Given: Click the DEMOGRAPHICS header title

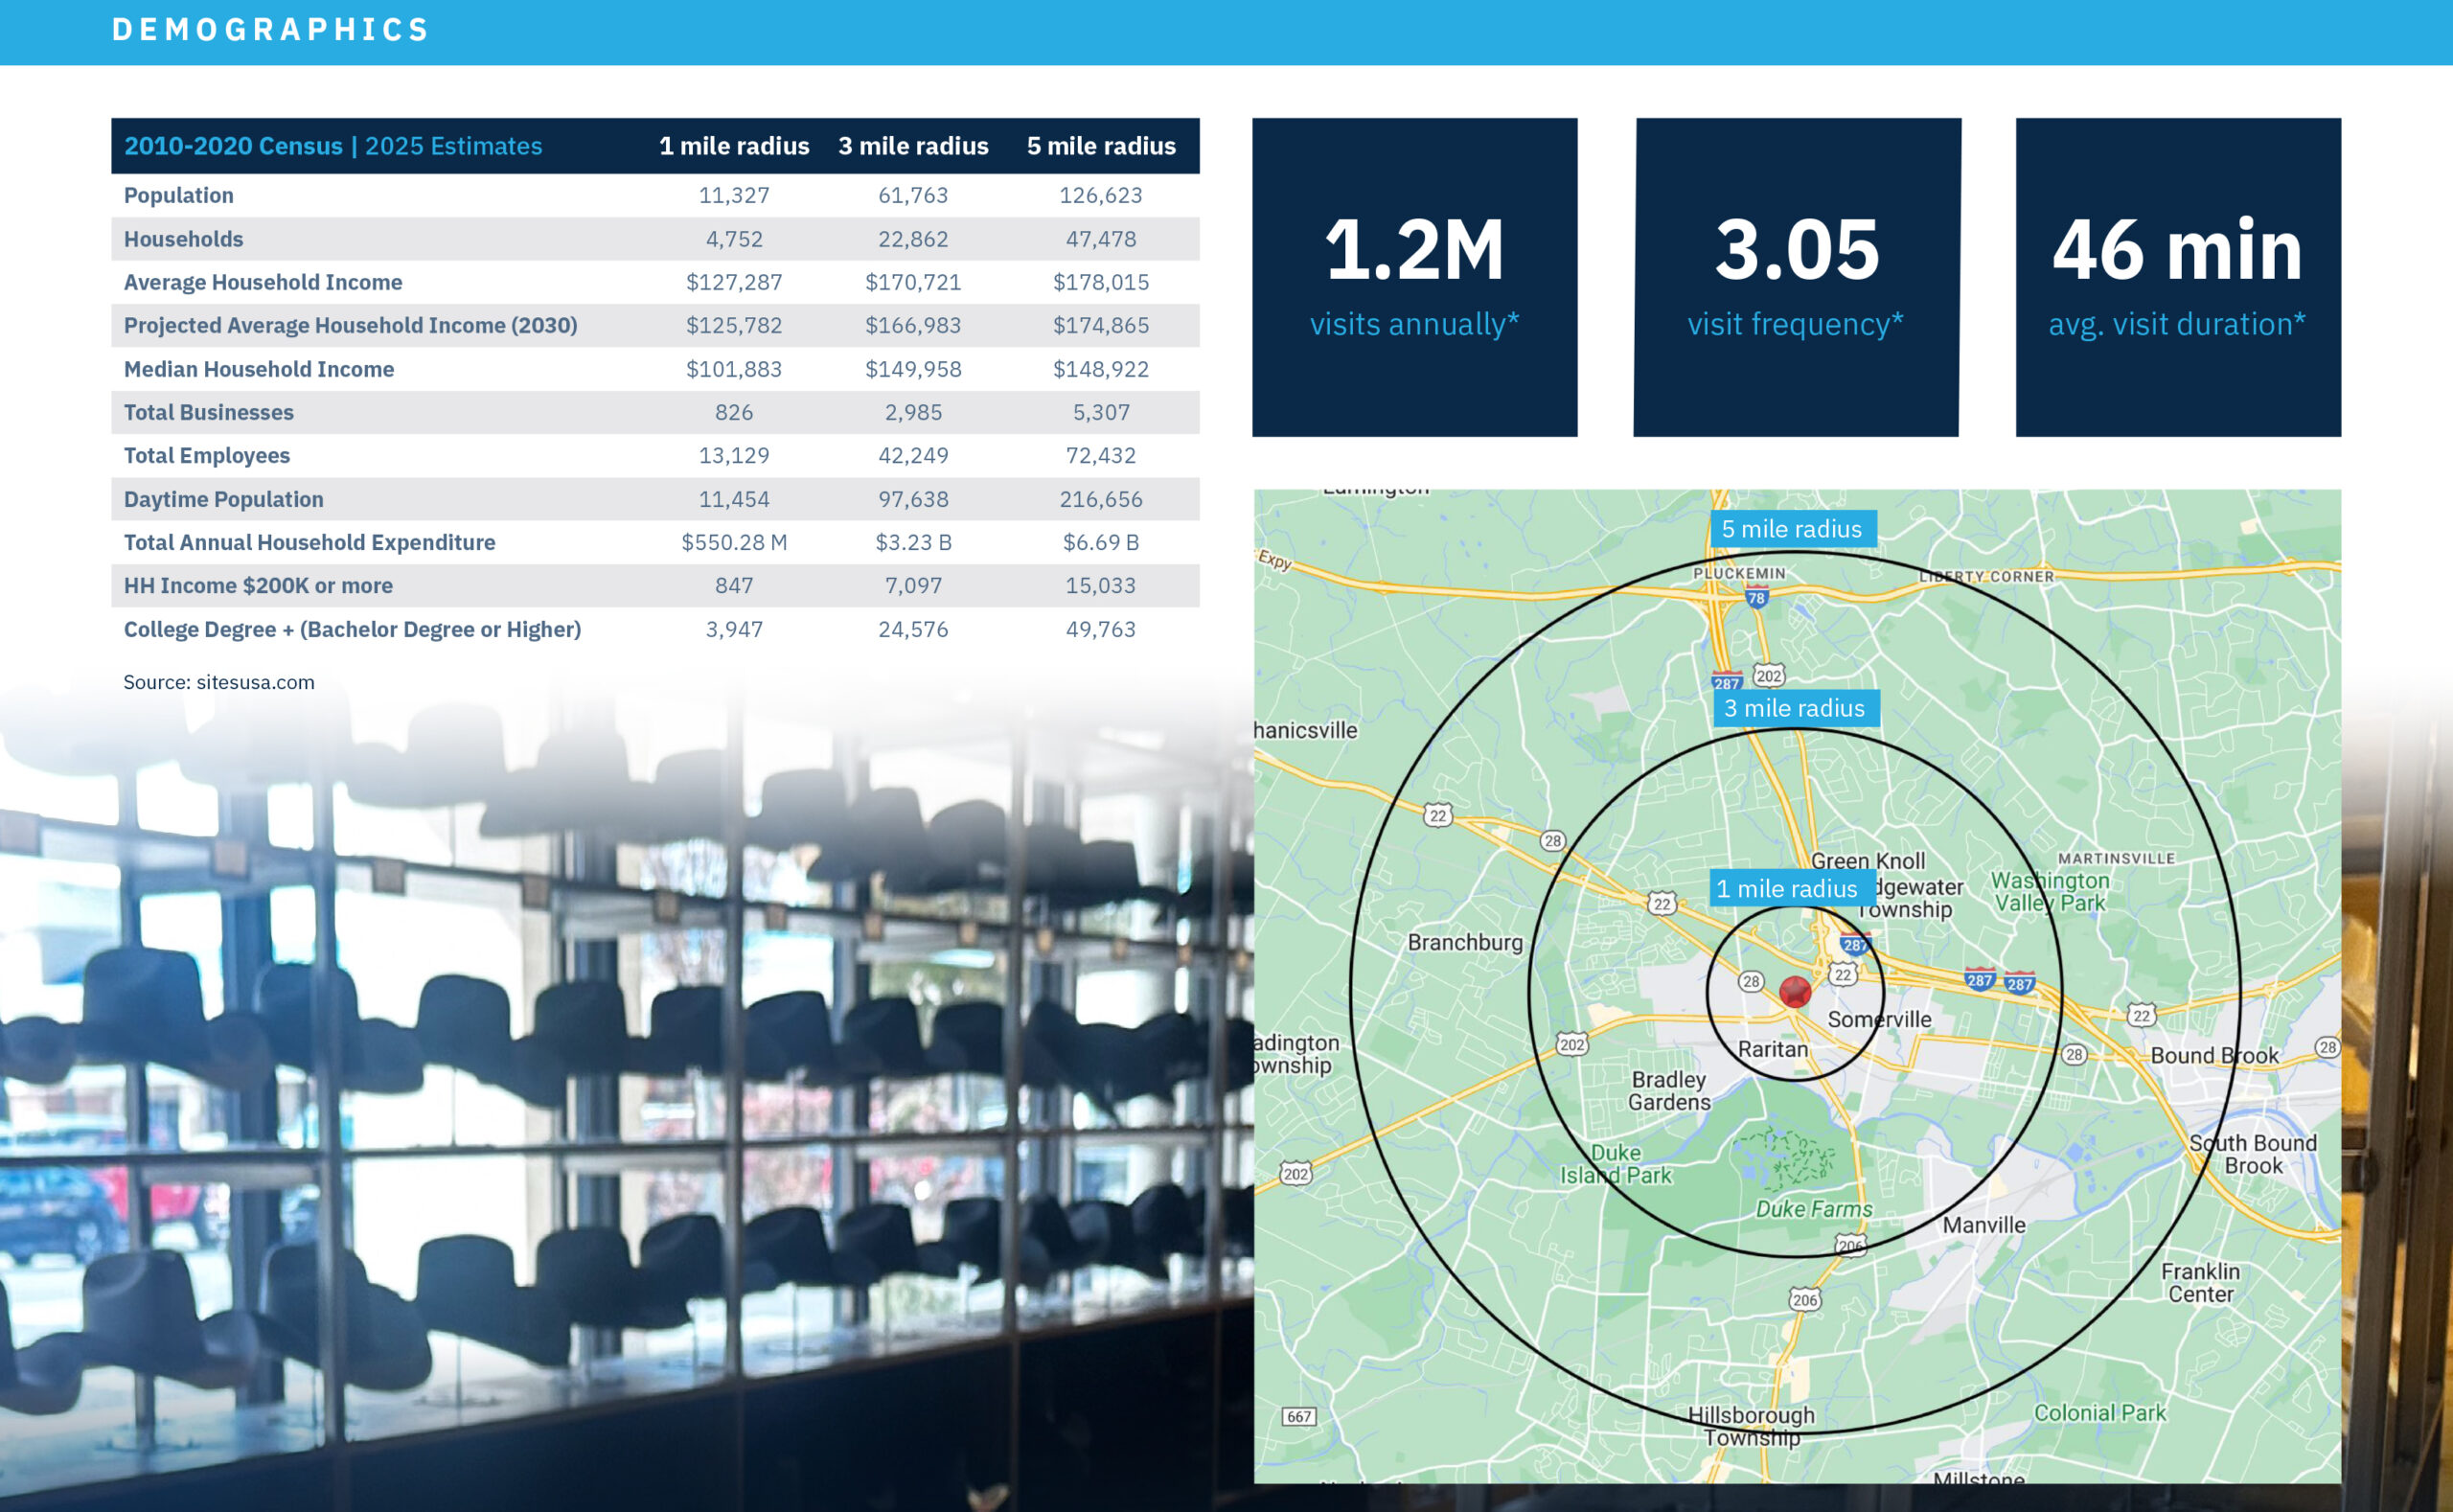Looking at the screenshot, I should 270,30.
